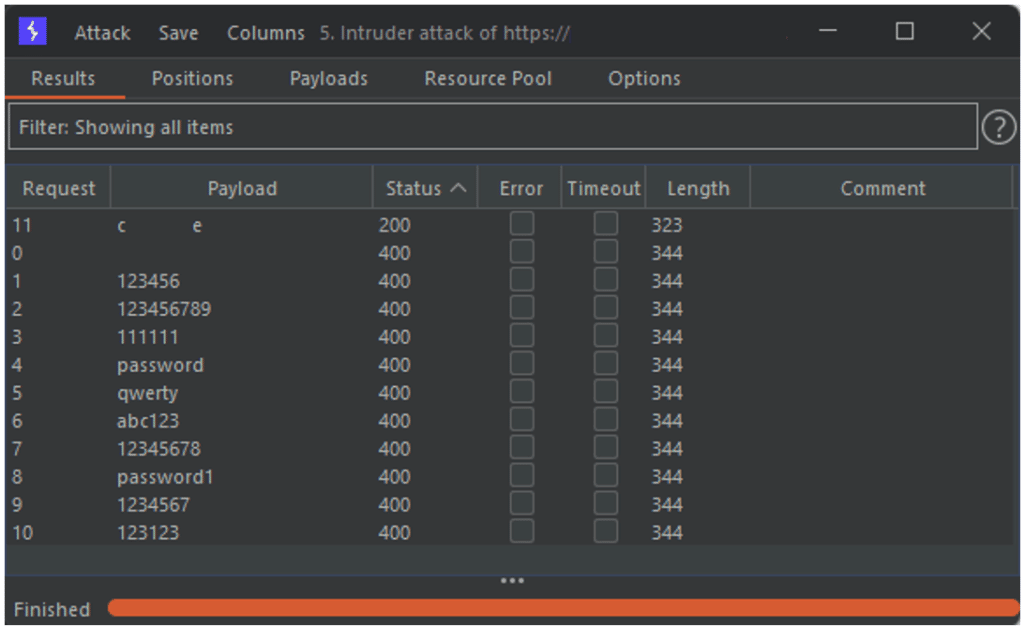Toggle Timeout checkbox for payload password
Image resolution: width=1024 pixels, height=627 pixels.
[x=605, y=363]
